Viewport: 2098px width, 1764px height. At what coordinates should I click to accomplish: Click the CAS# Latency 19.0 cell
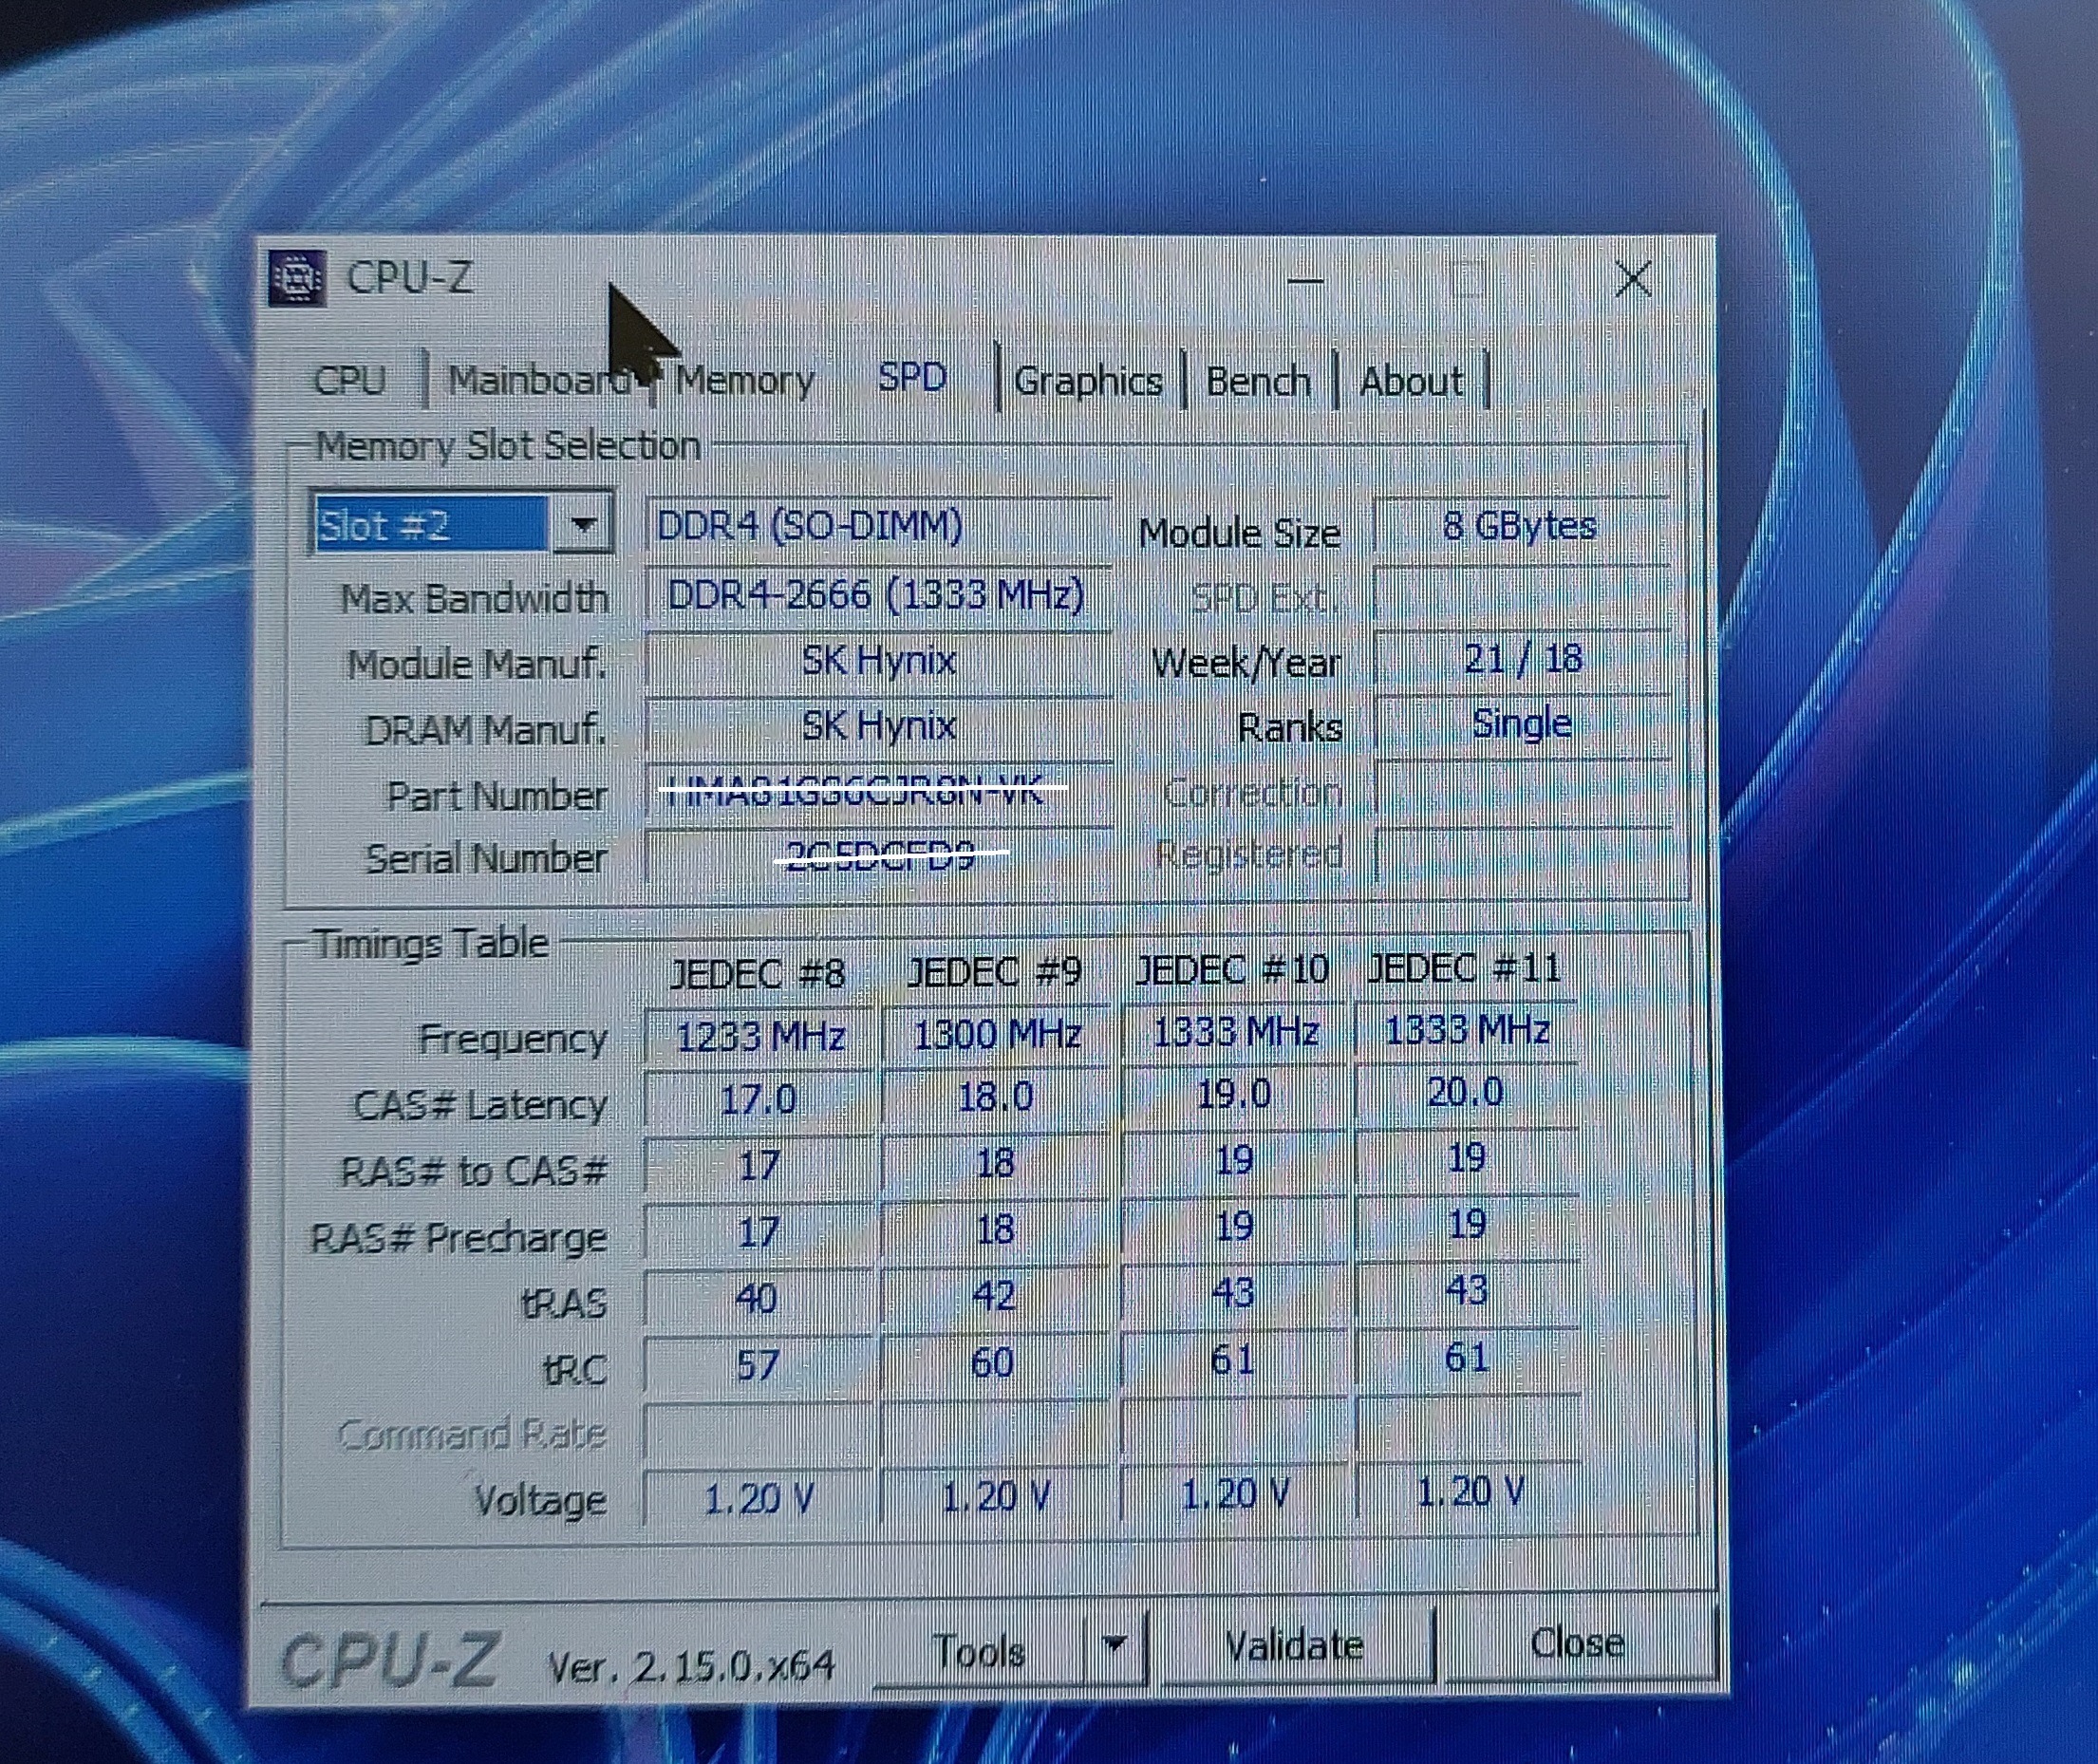pos(1233,1095)
